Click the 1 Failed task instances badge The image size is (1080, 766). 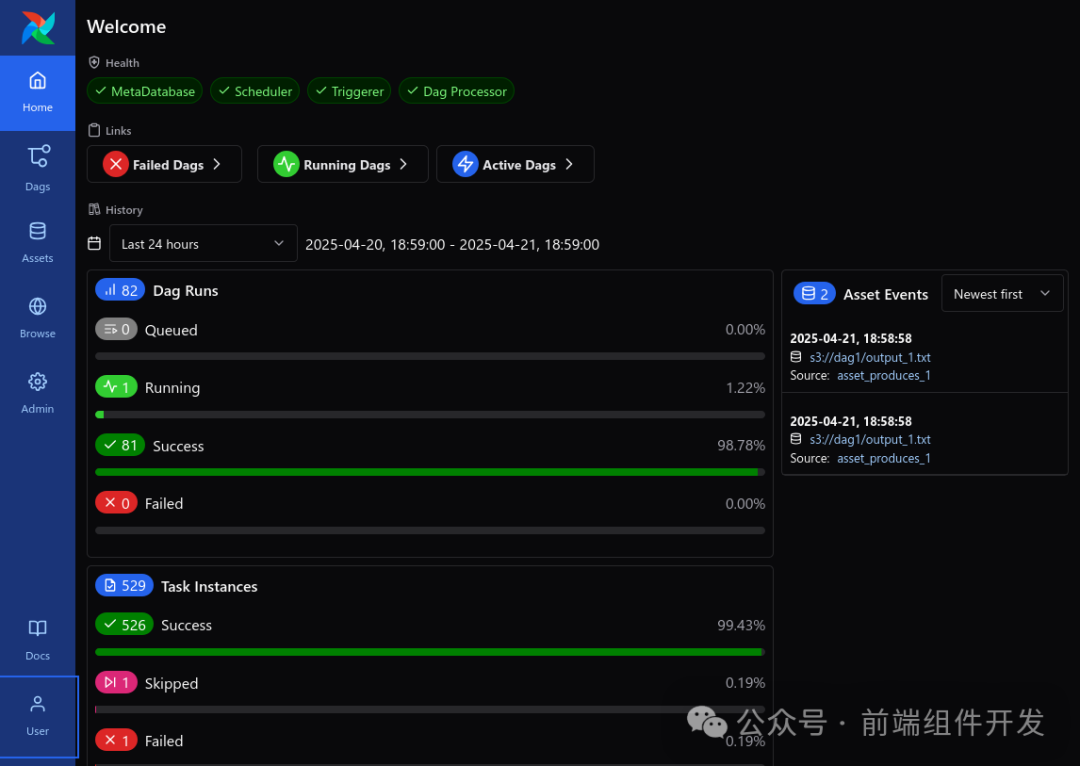click(116, 741)
